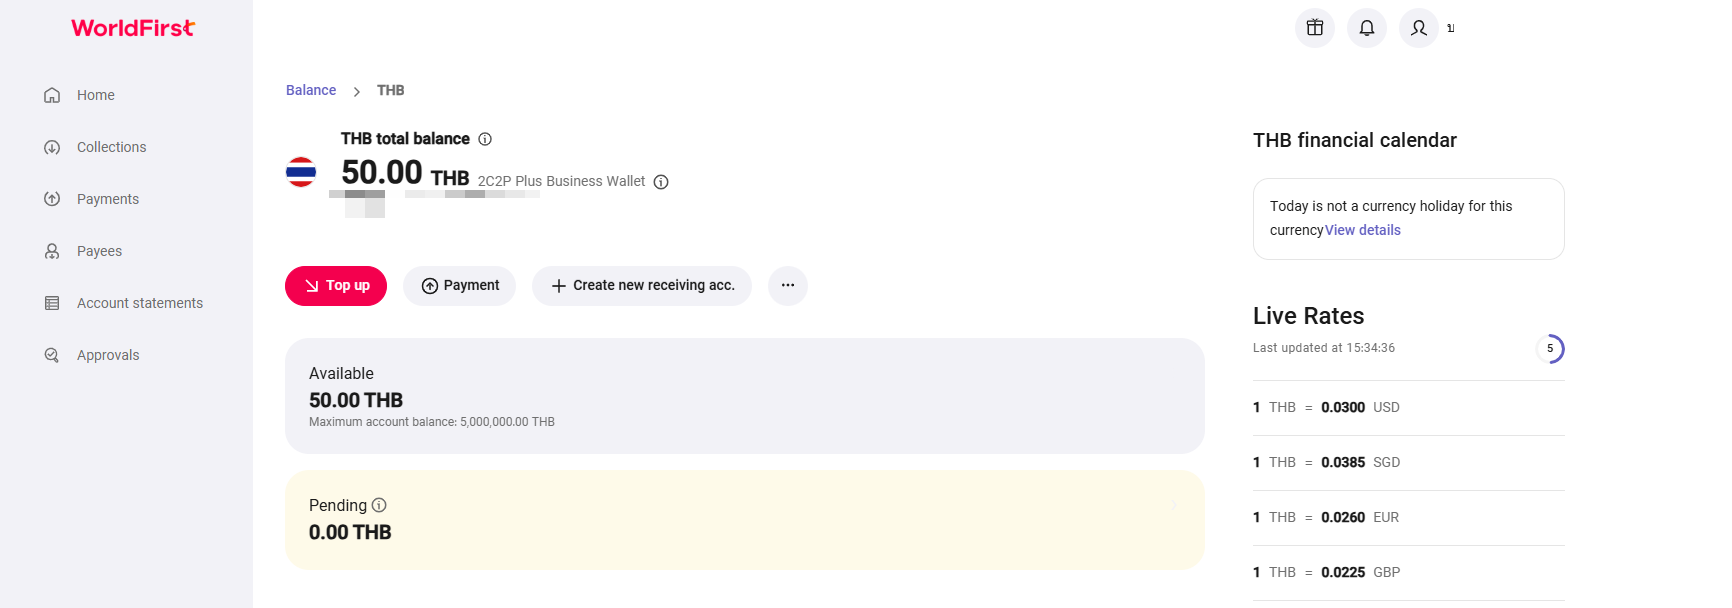Image resolution: width=1732 pixels, height=608 pixels.
Task: Open Account statements page
Action: pyautogui.click(x=139, y=303)
